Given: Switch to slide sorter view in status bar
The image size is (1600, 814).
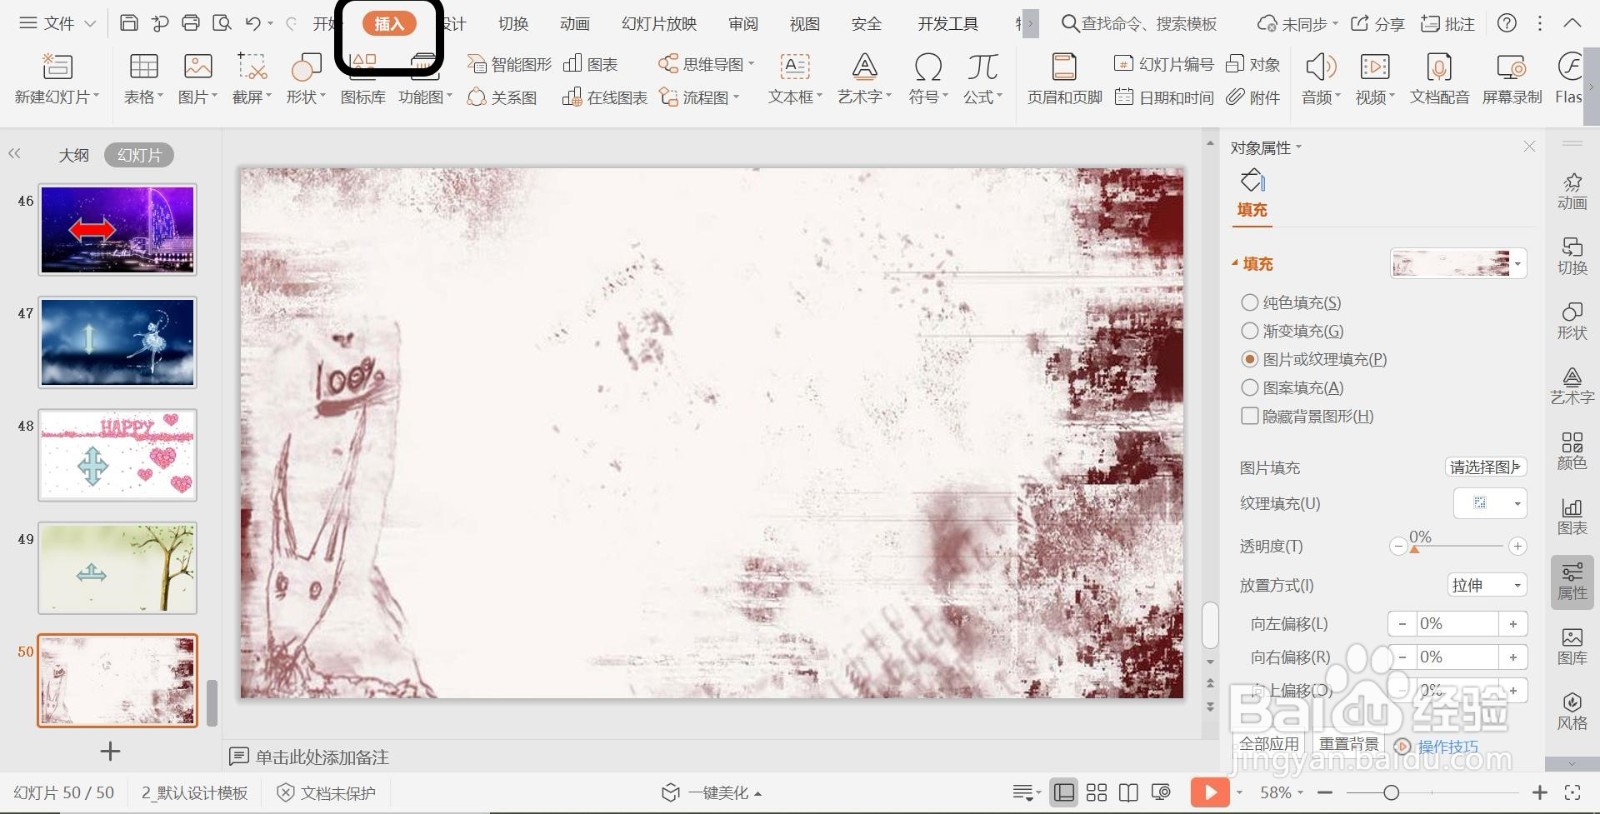Looking at the screenshot, I should click(1097, 793).
